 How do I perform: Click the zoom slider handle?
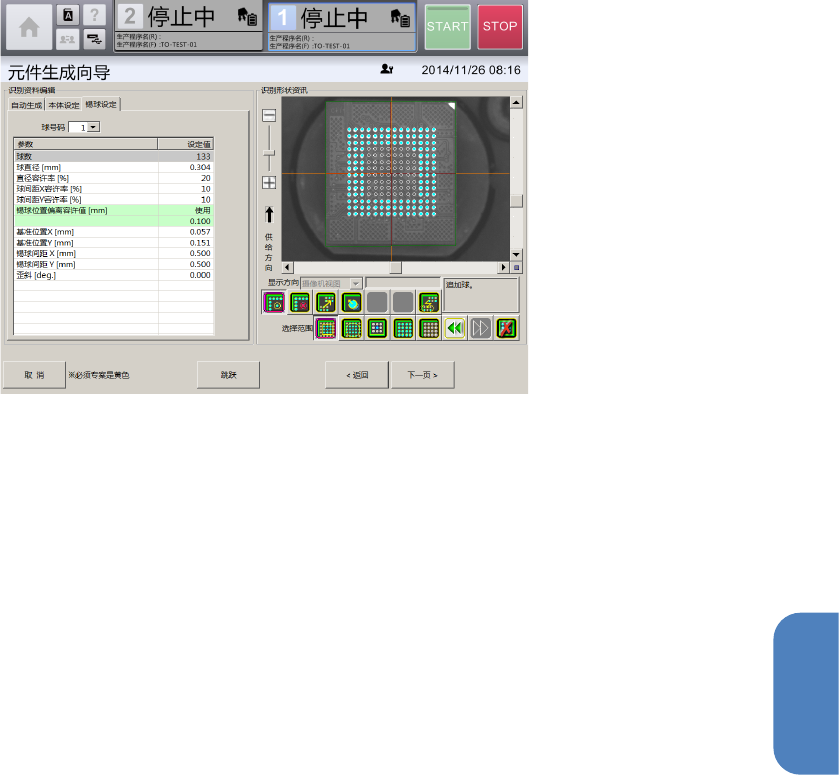pos(269,154)
